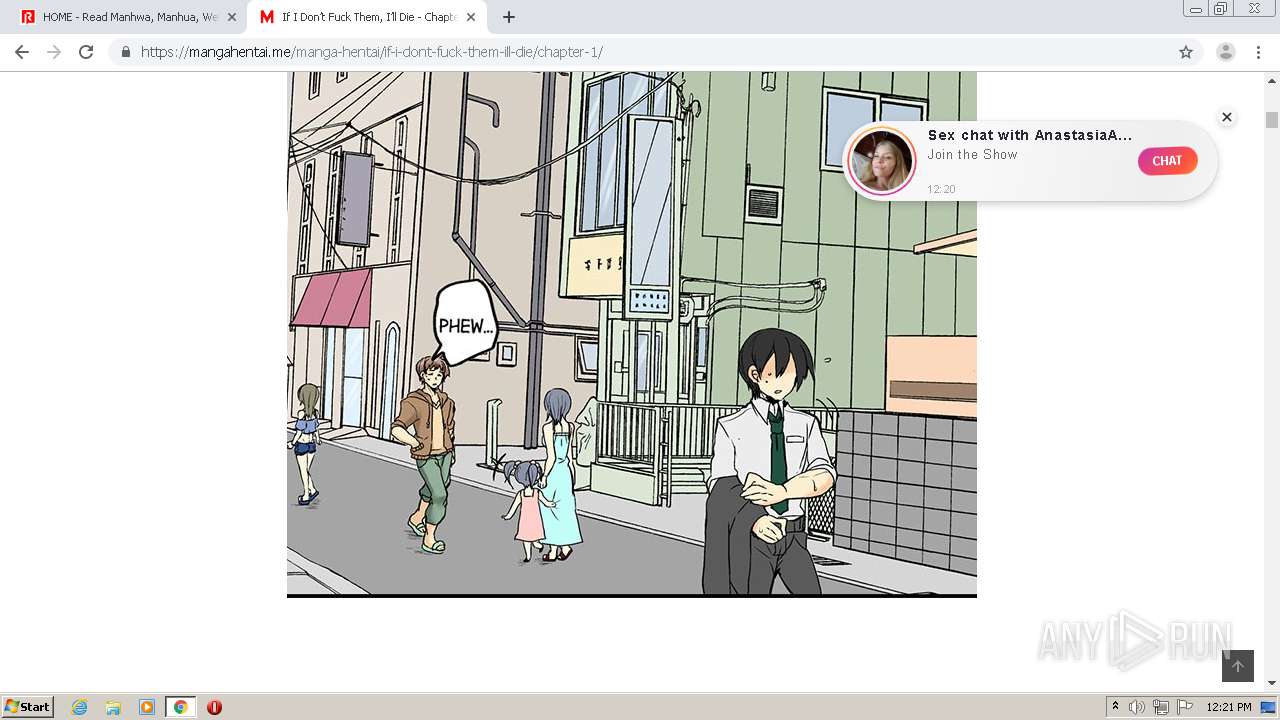The width and height of the screenshot is (1280, 720).
Task: Click the Join the Show text
Action: (x=972, y=155)
